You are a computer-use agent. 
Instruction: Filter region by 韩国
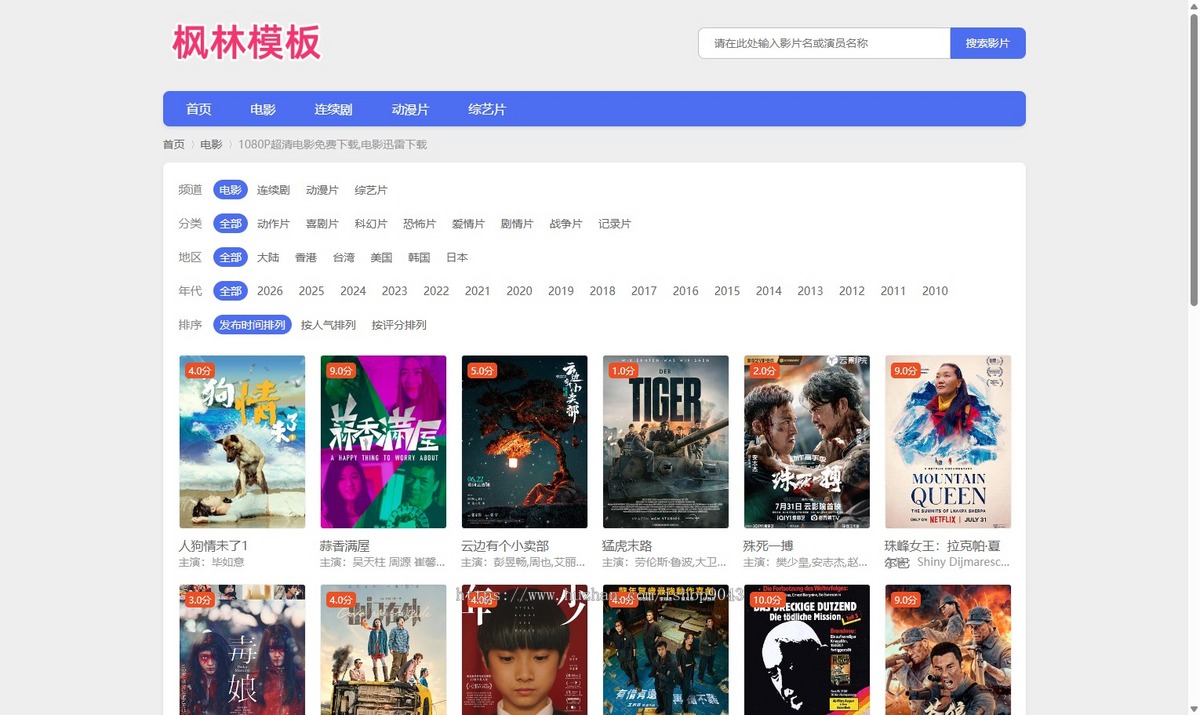[419, 257]
